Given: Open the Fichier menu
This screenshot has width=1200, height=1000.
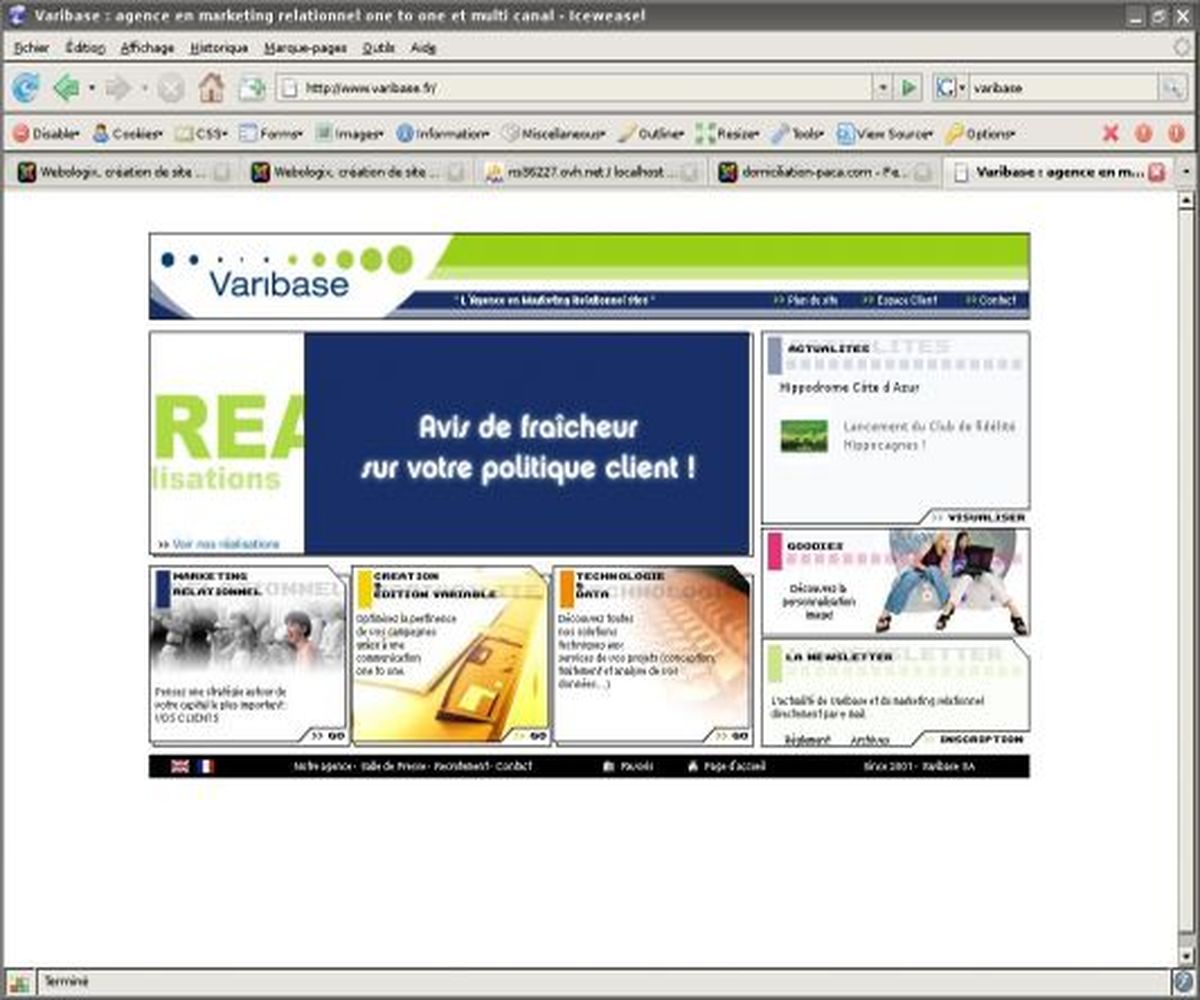Looking at the screenshot, I should tap(32, 47).
